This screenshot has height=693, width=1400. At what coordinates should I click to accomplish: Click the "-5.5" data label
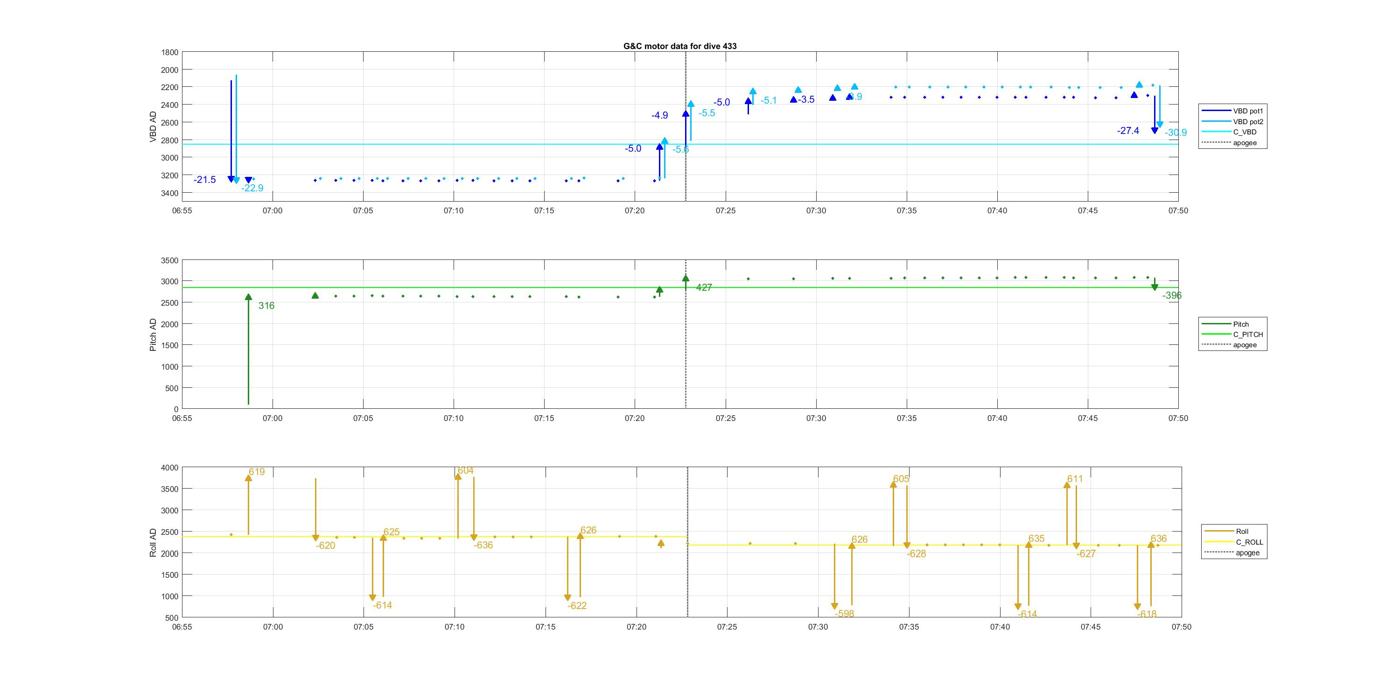tap(707, 113)
